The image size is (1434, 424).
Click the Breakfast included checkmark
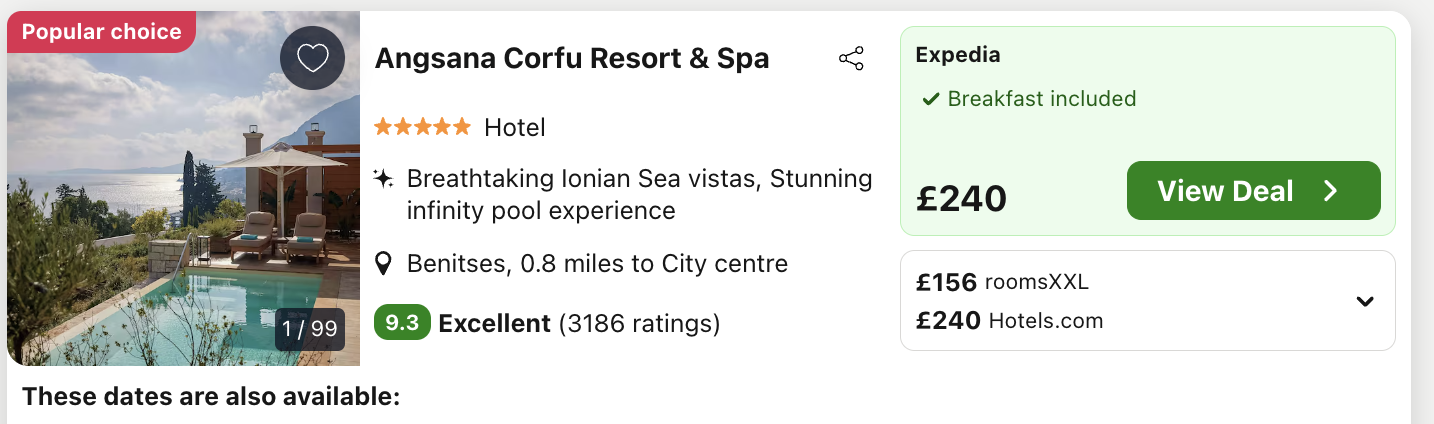(x=930, y=99)
